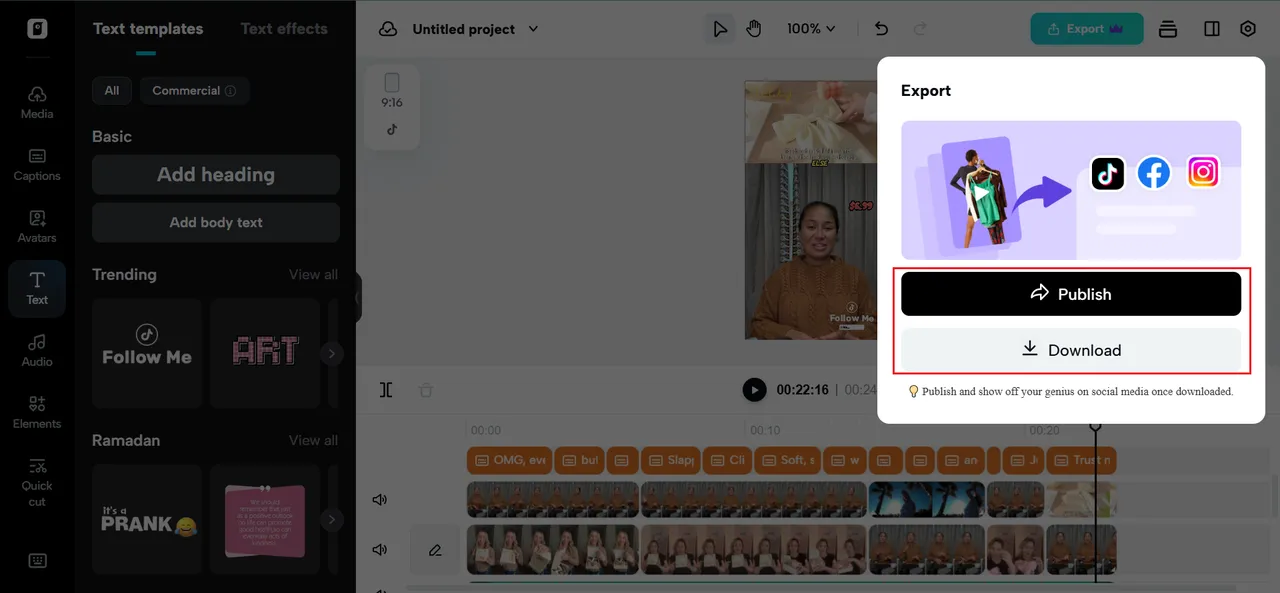Open the 9:16 aspect ratio selector
1280x593 pixels.
(x=392, y=90)
